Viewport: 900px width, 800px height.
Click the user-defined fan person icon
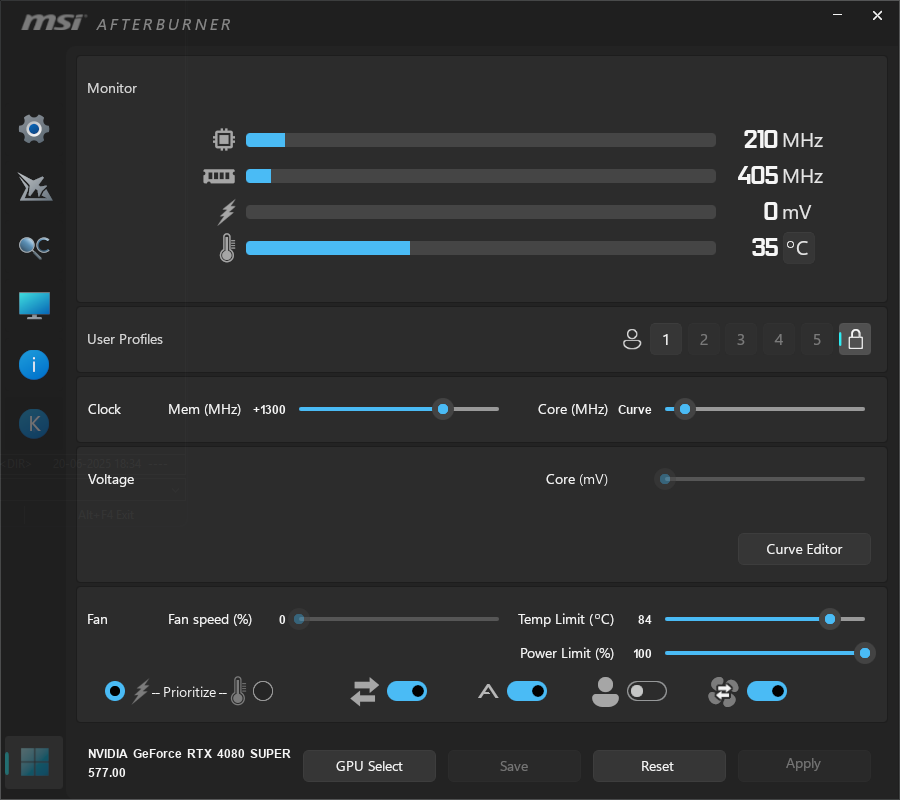pyautogui.click(x=605, y=692)
